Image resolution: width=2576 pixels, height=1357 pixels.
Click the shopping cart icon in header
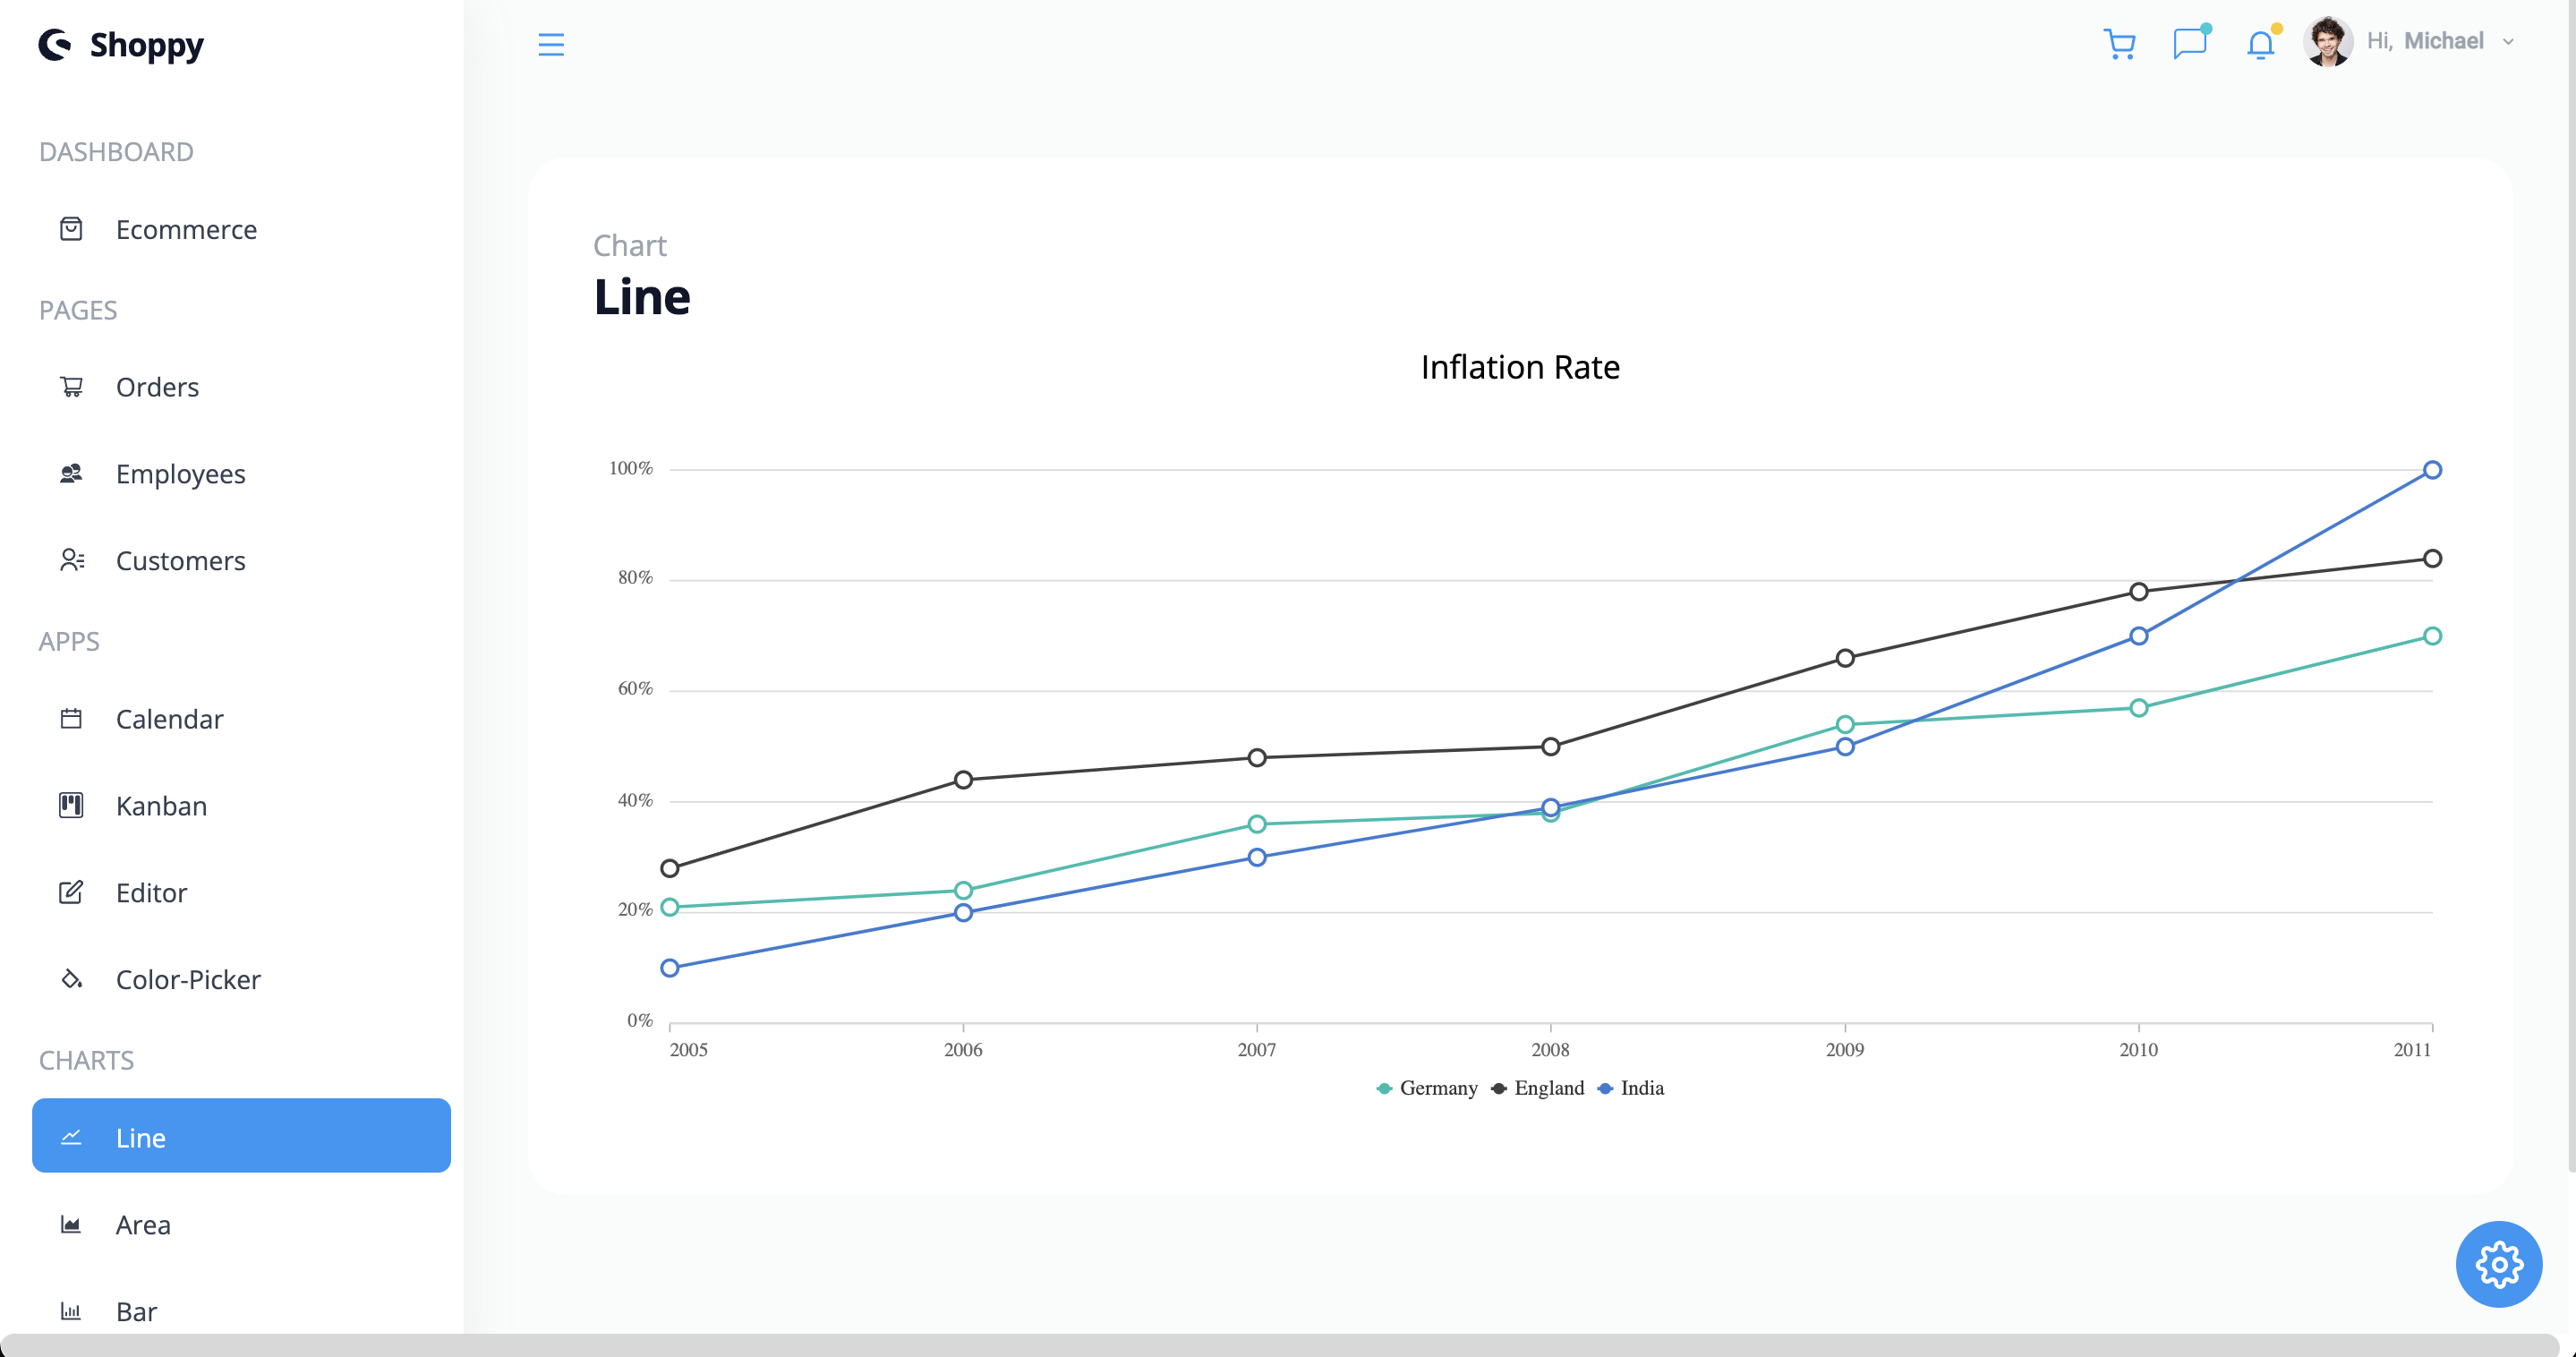2120,43
